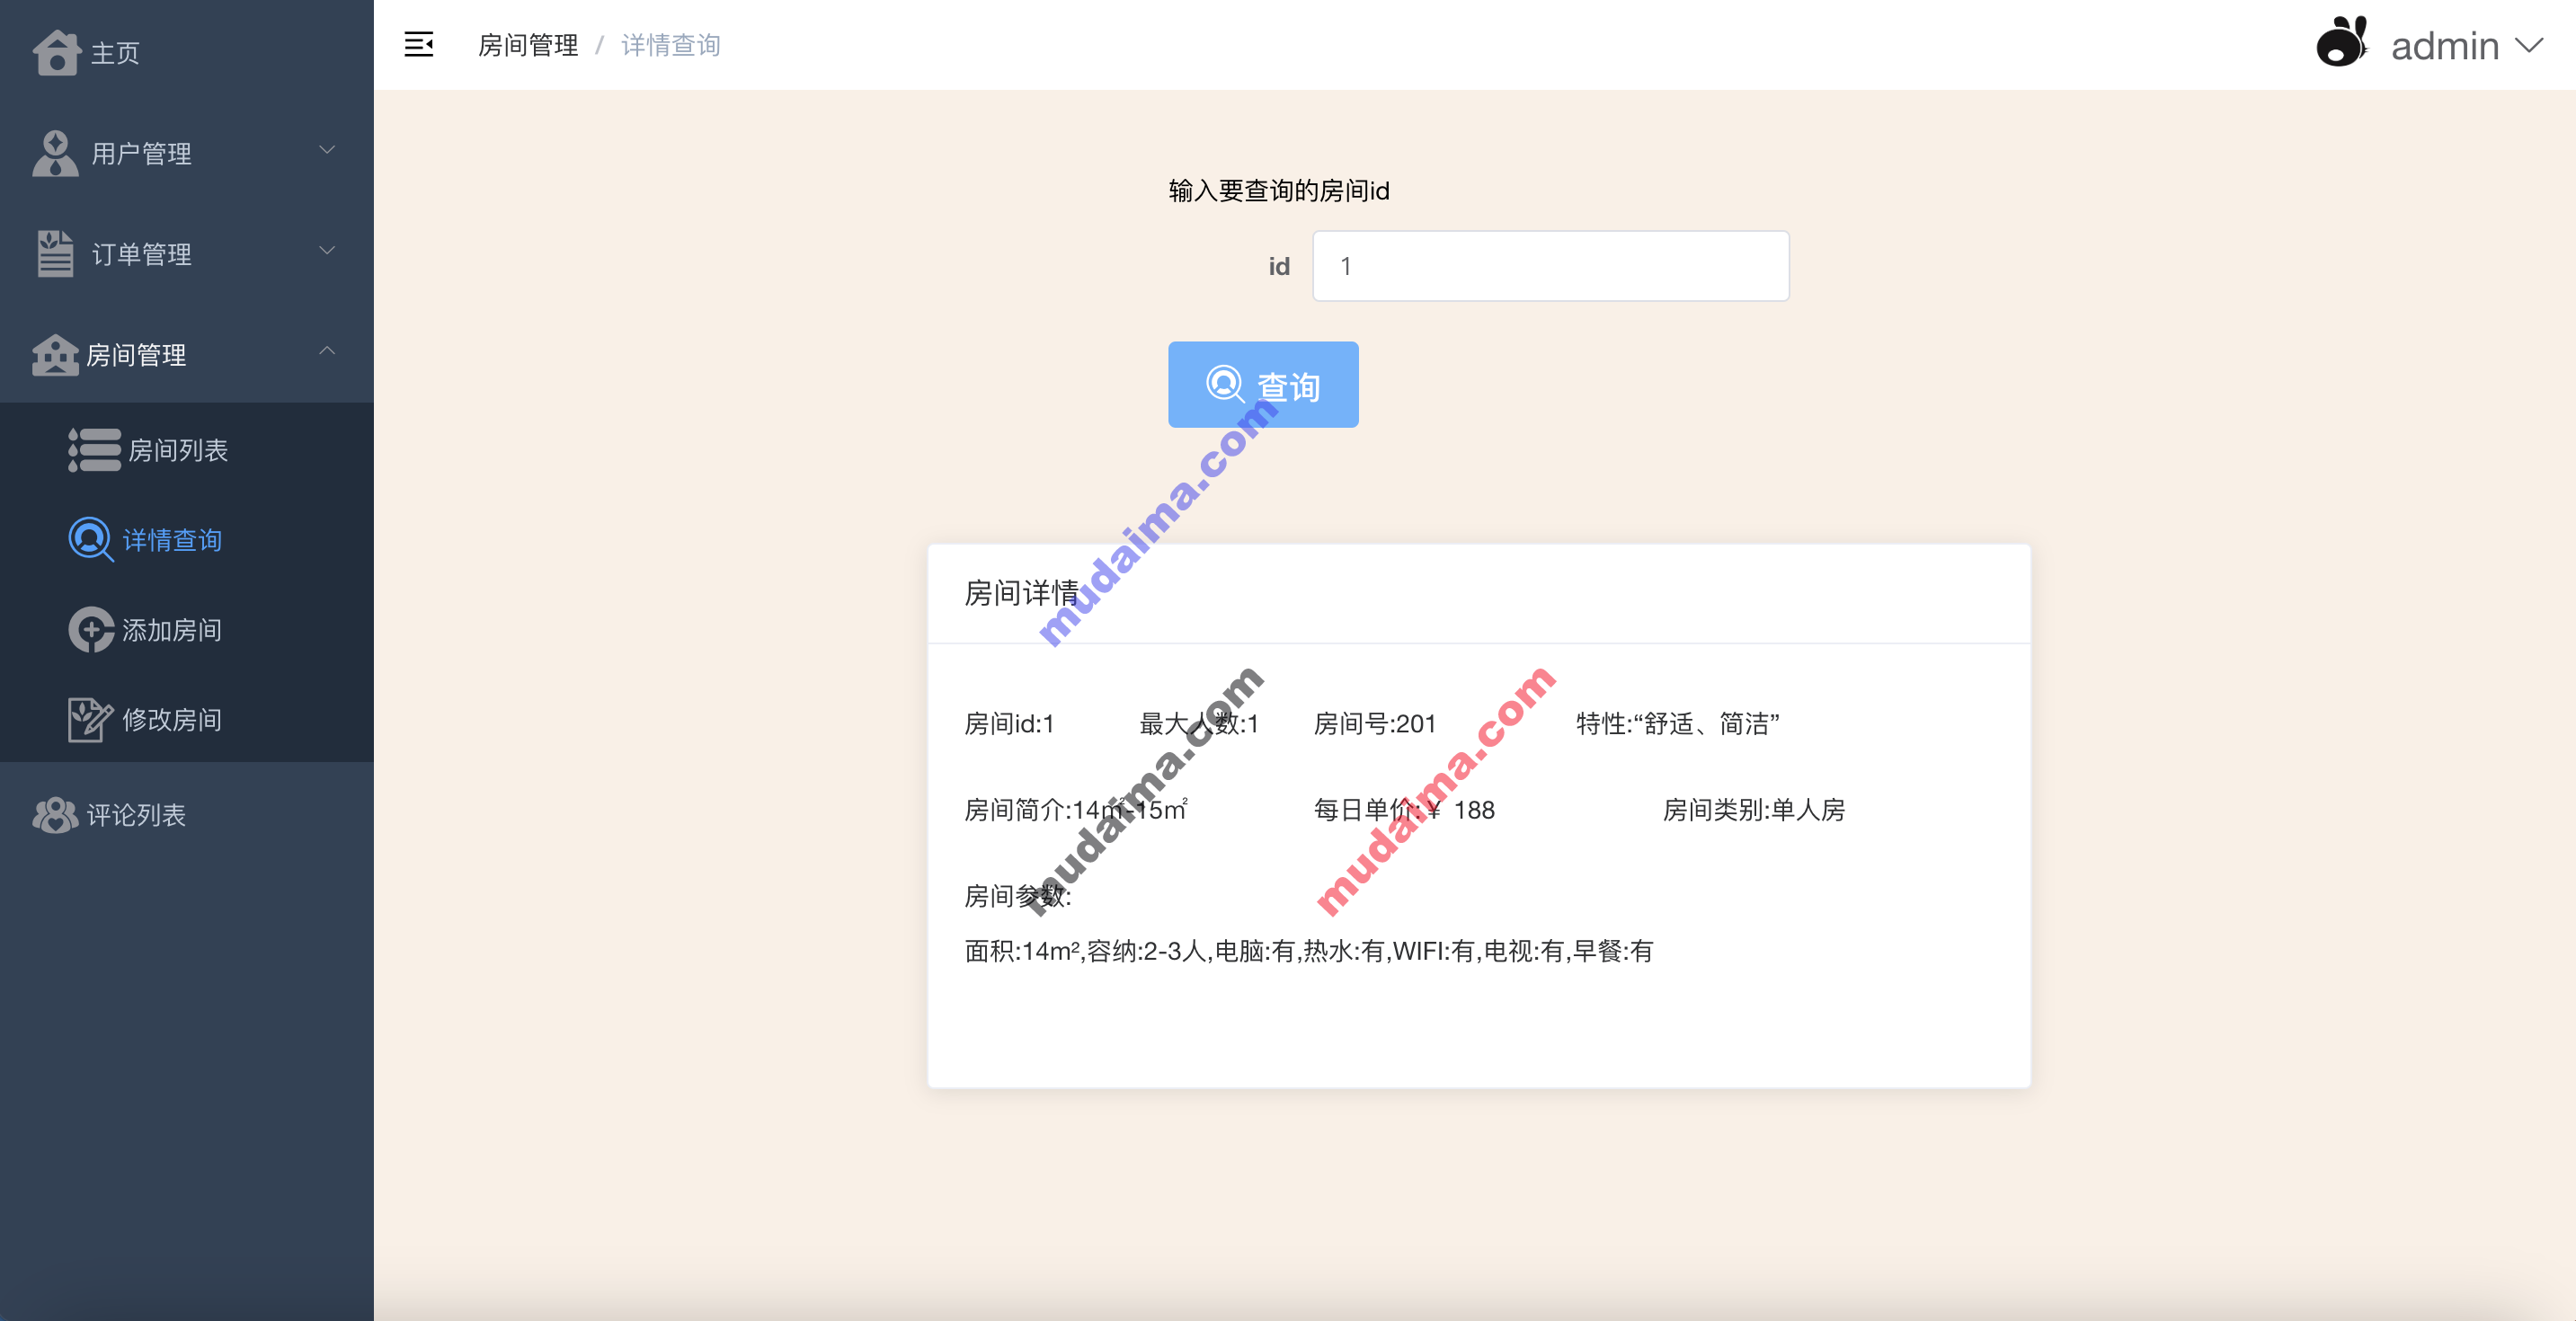Click text 房间类别:单人房
Screen dimensions: 2576x1321
pos(1754,809)
